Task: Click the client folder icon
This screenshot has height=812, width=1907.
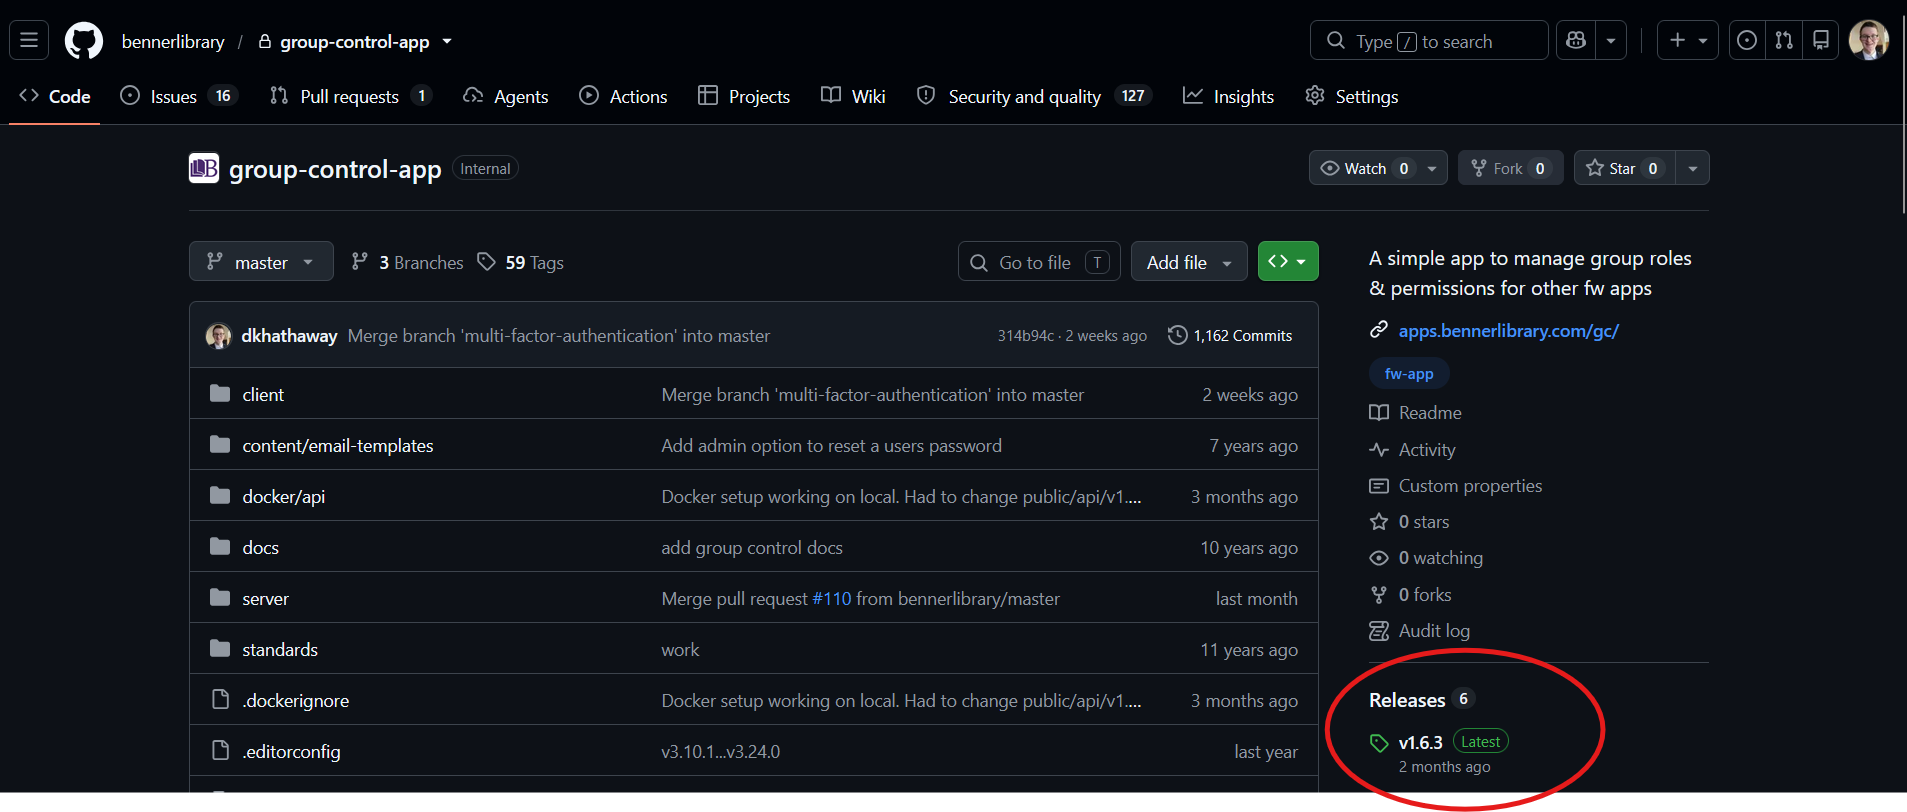Action: 220,393
